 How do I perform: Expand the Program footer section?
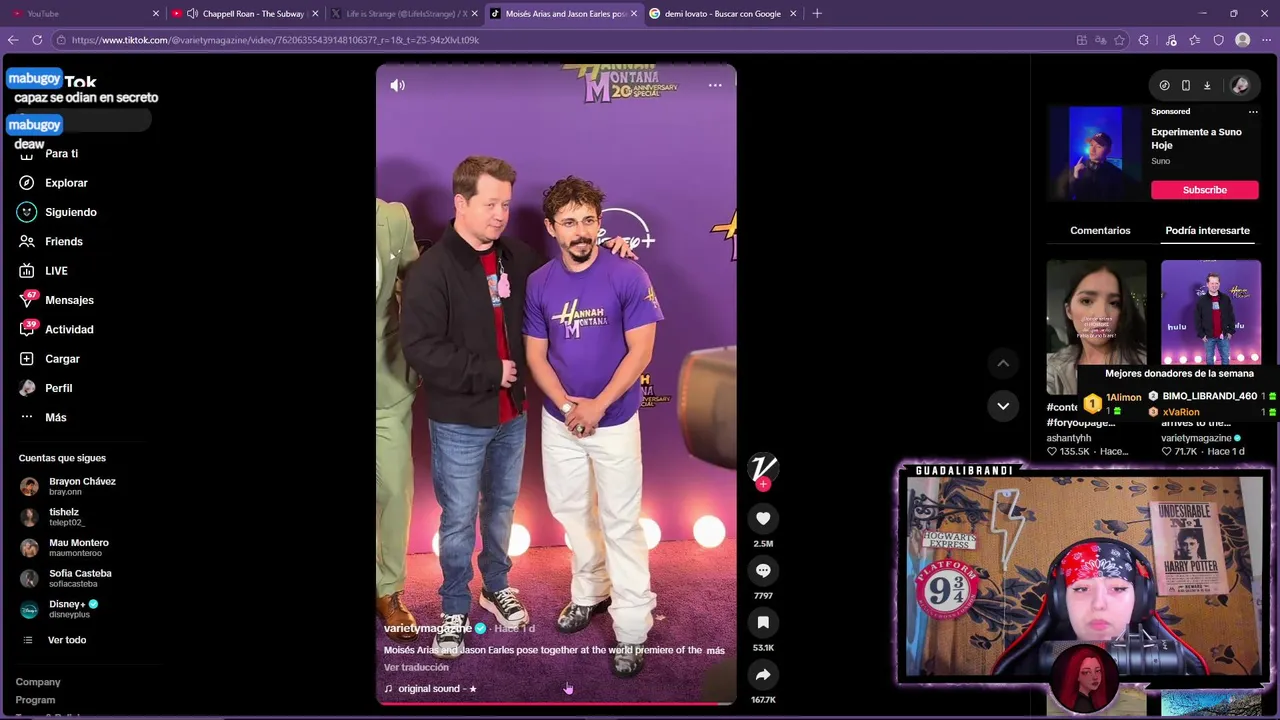(x=35, y=700)
